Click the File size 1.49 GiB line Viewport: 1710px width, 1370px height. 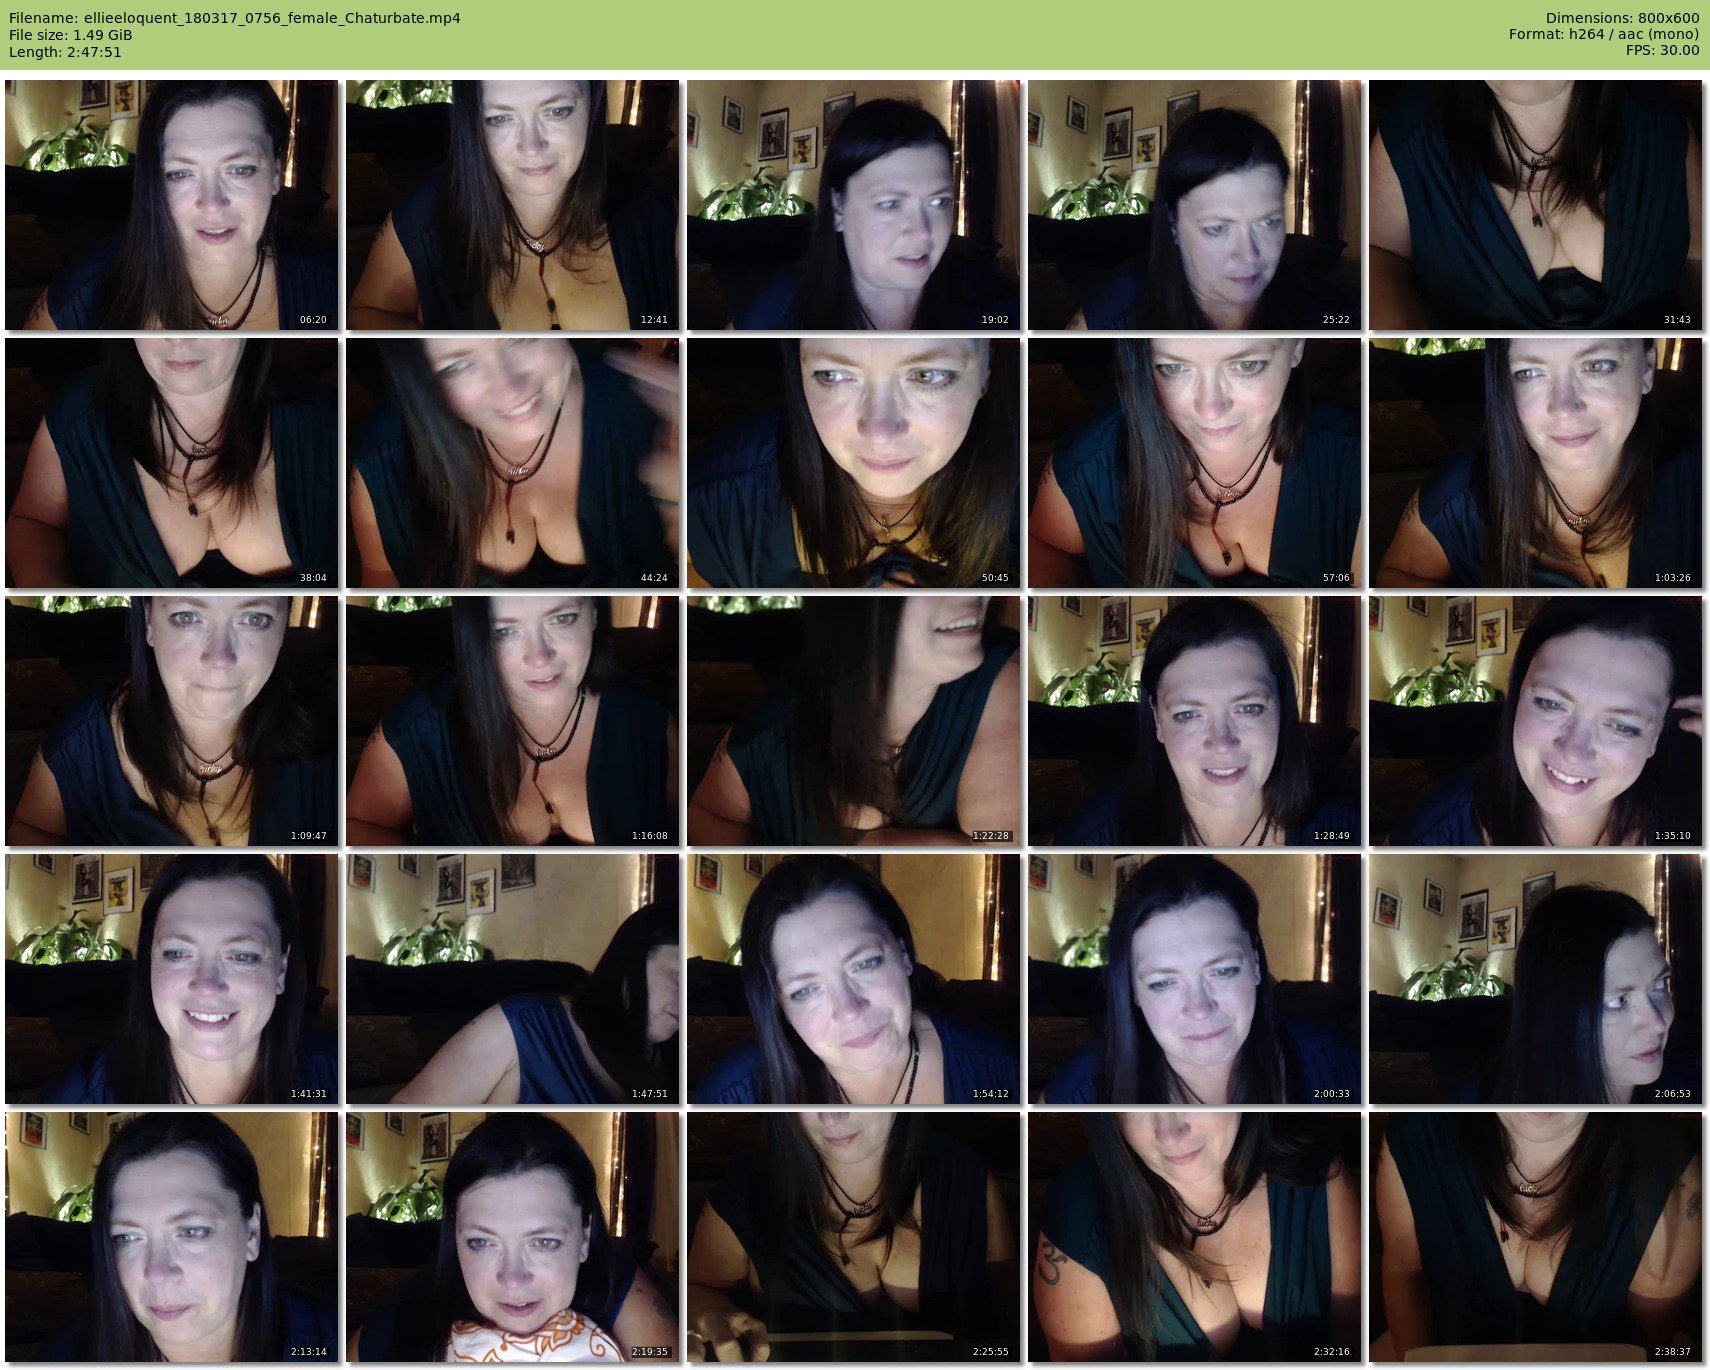click(70, 35)
